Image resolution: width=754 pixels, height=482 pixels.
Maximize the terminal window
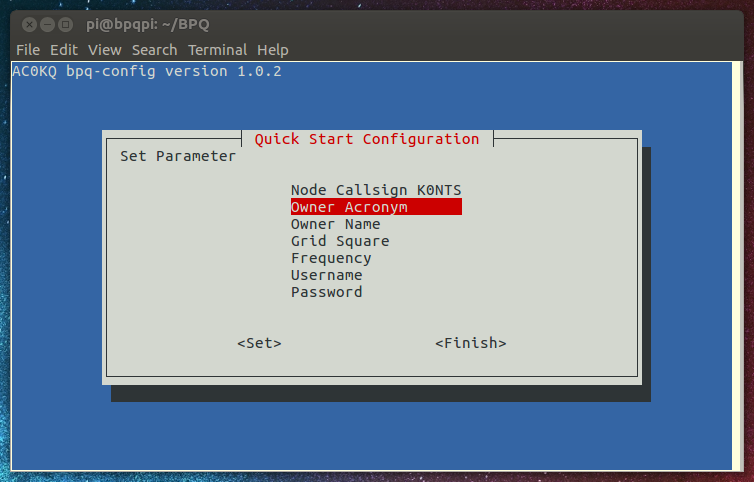(65, 25)
